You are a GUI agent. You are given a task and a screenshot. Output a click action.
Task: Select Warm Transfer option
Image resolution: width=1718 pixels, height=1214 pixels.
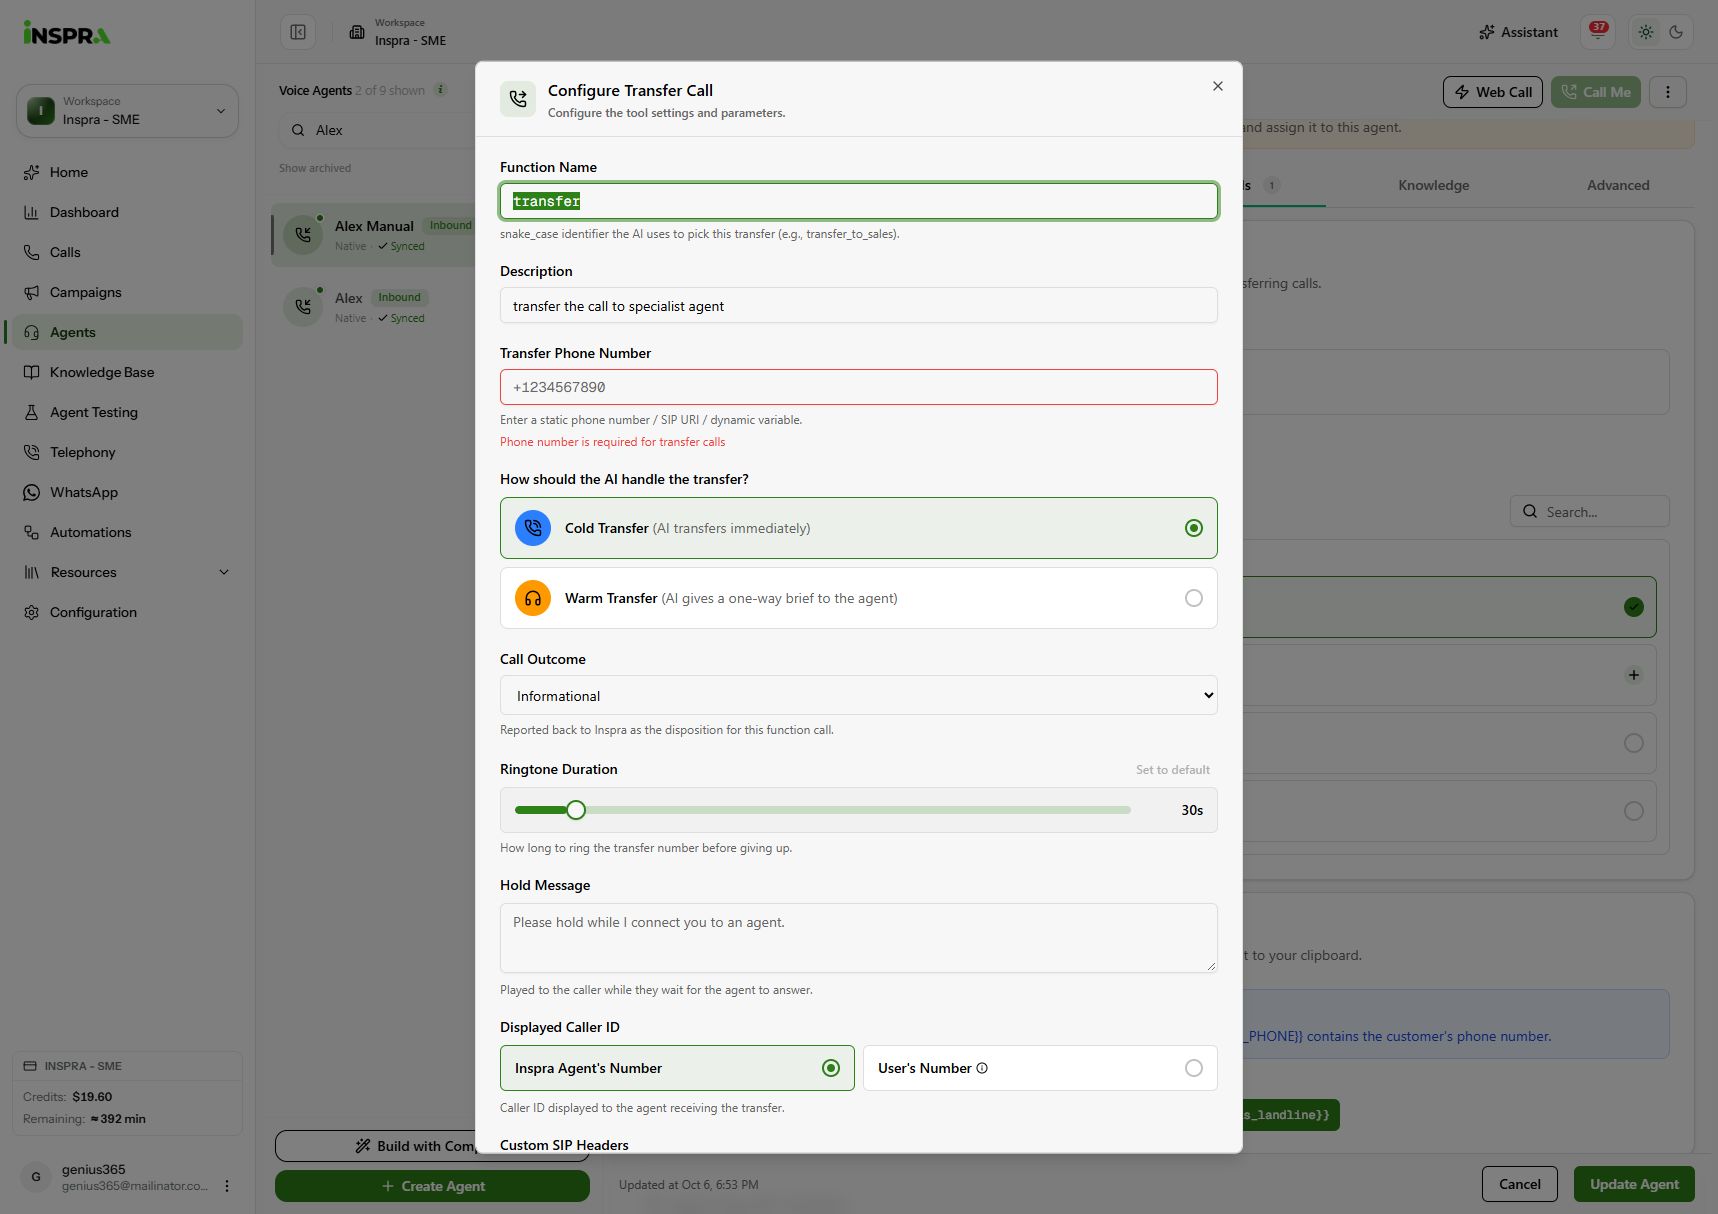pos(859,598)
